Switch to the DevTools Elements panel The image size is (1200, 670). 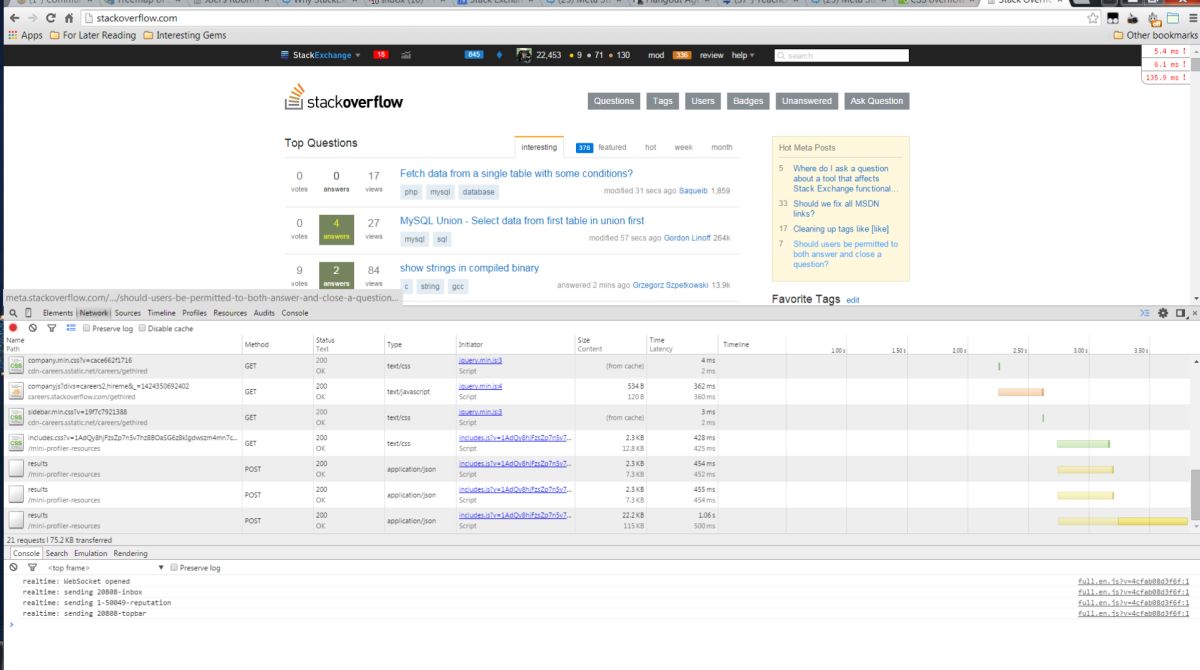58,313
